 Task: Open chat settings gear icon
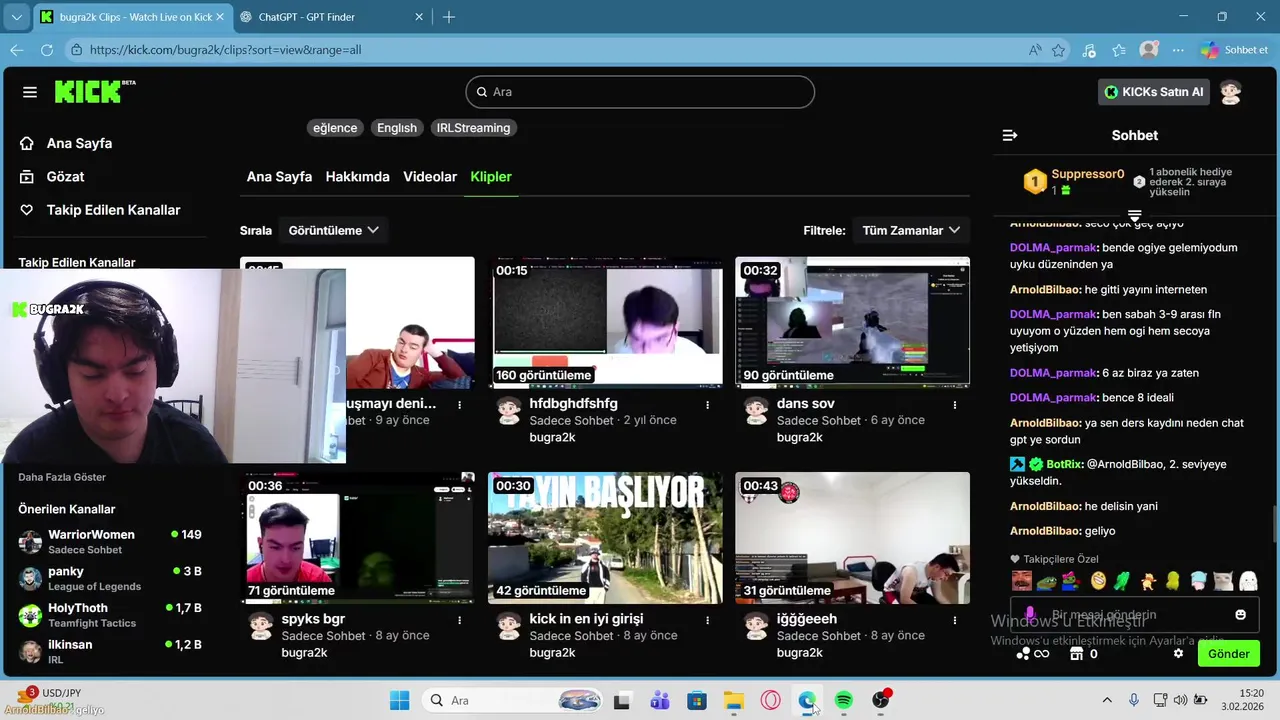click(1179, 654)
